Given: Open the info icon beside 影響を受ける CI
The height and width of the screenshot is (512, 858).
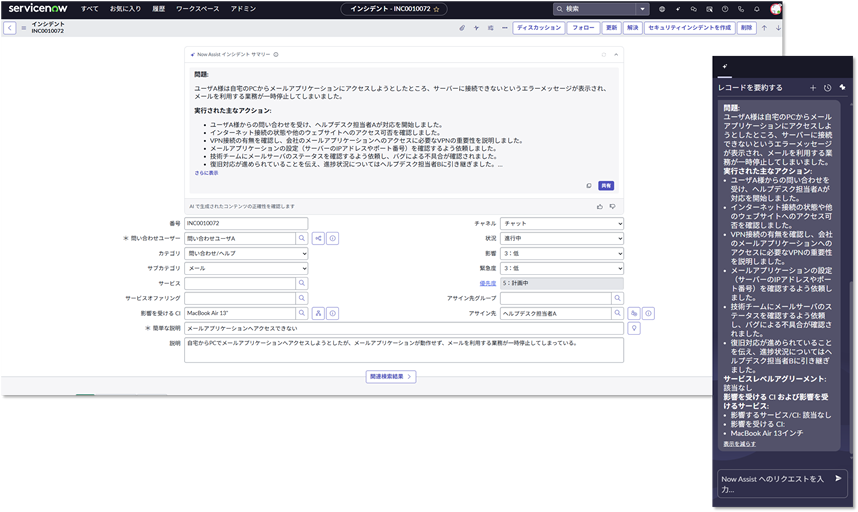Looking at the screenshot, I should pos(333,313).
